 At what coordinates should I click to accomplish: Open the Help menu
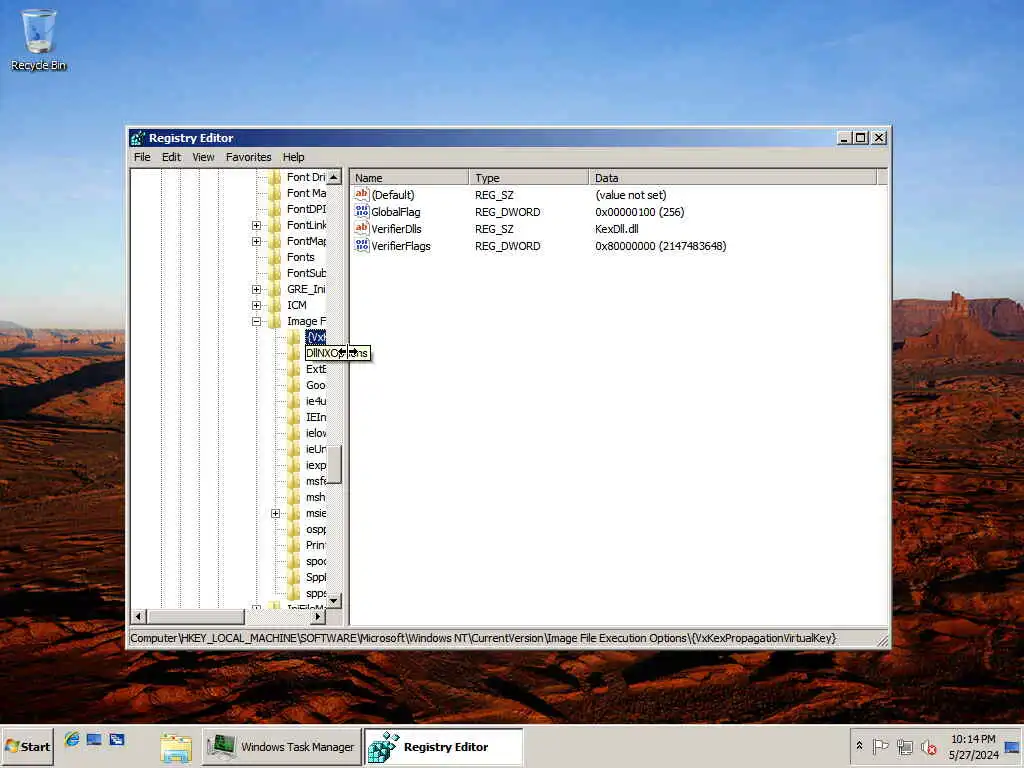pos(293,157)
